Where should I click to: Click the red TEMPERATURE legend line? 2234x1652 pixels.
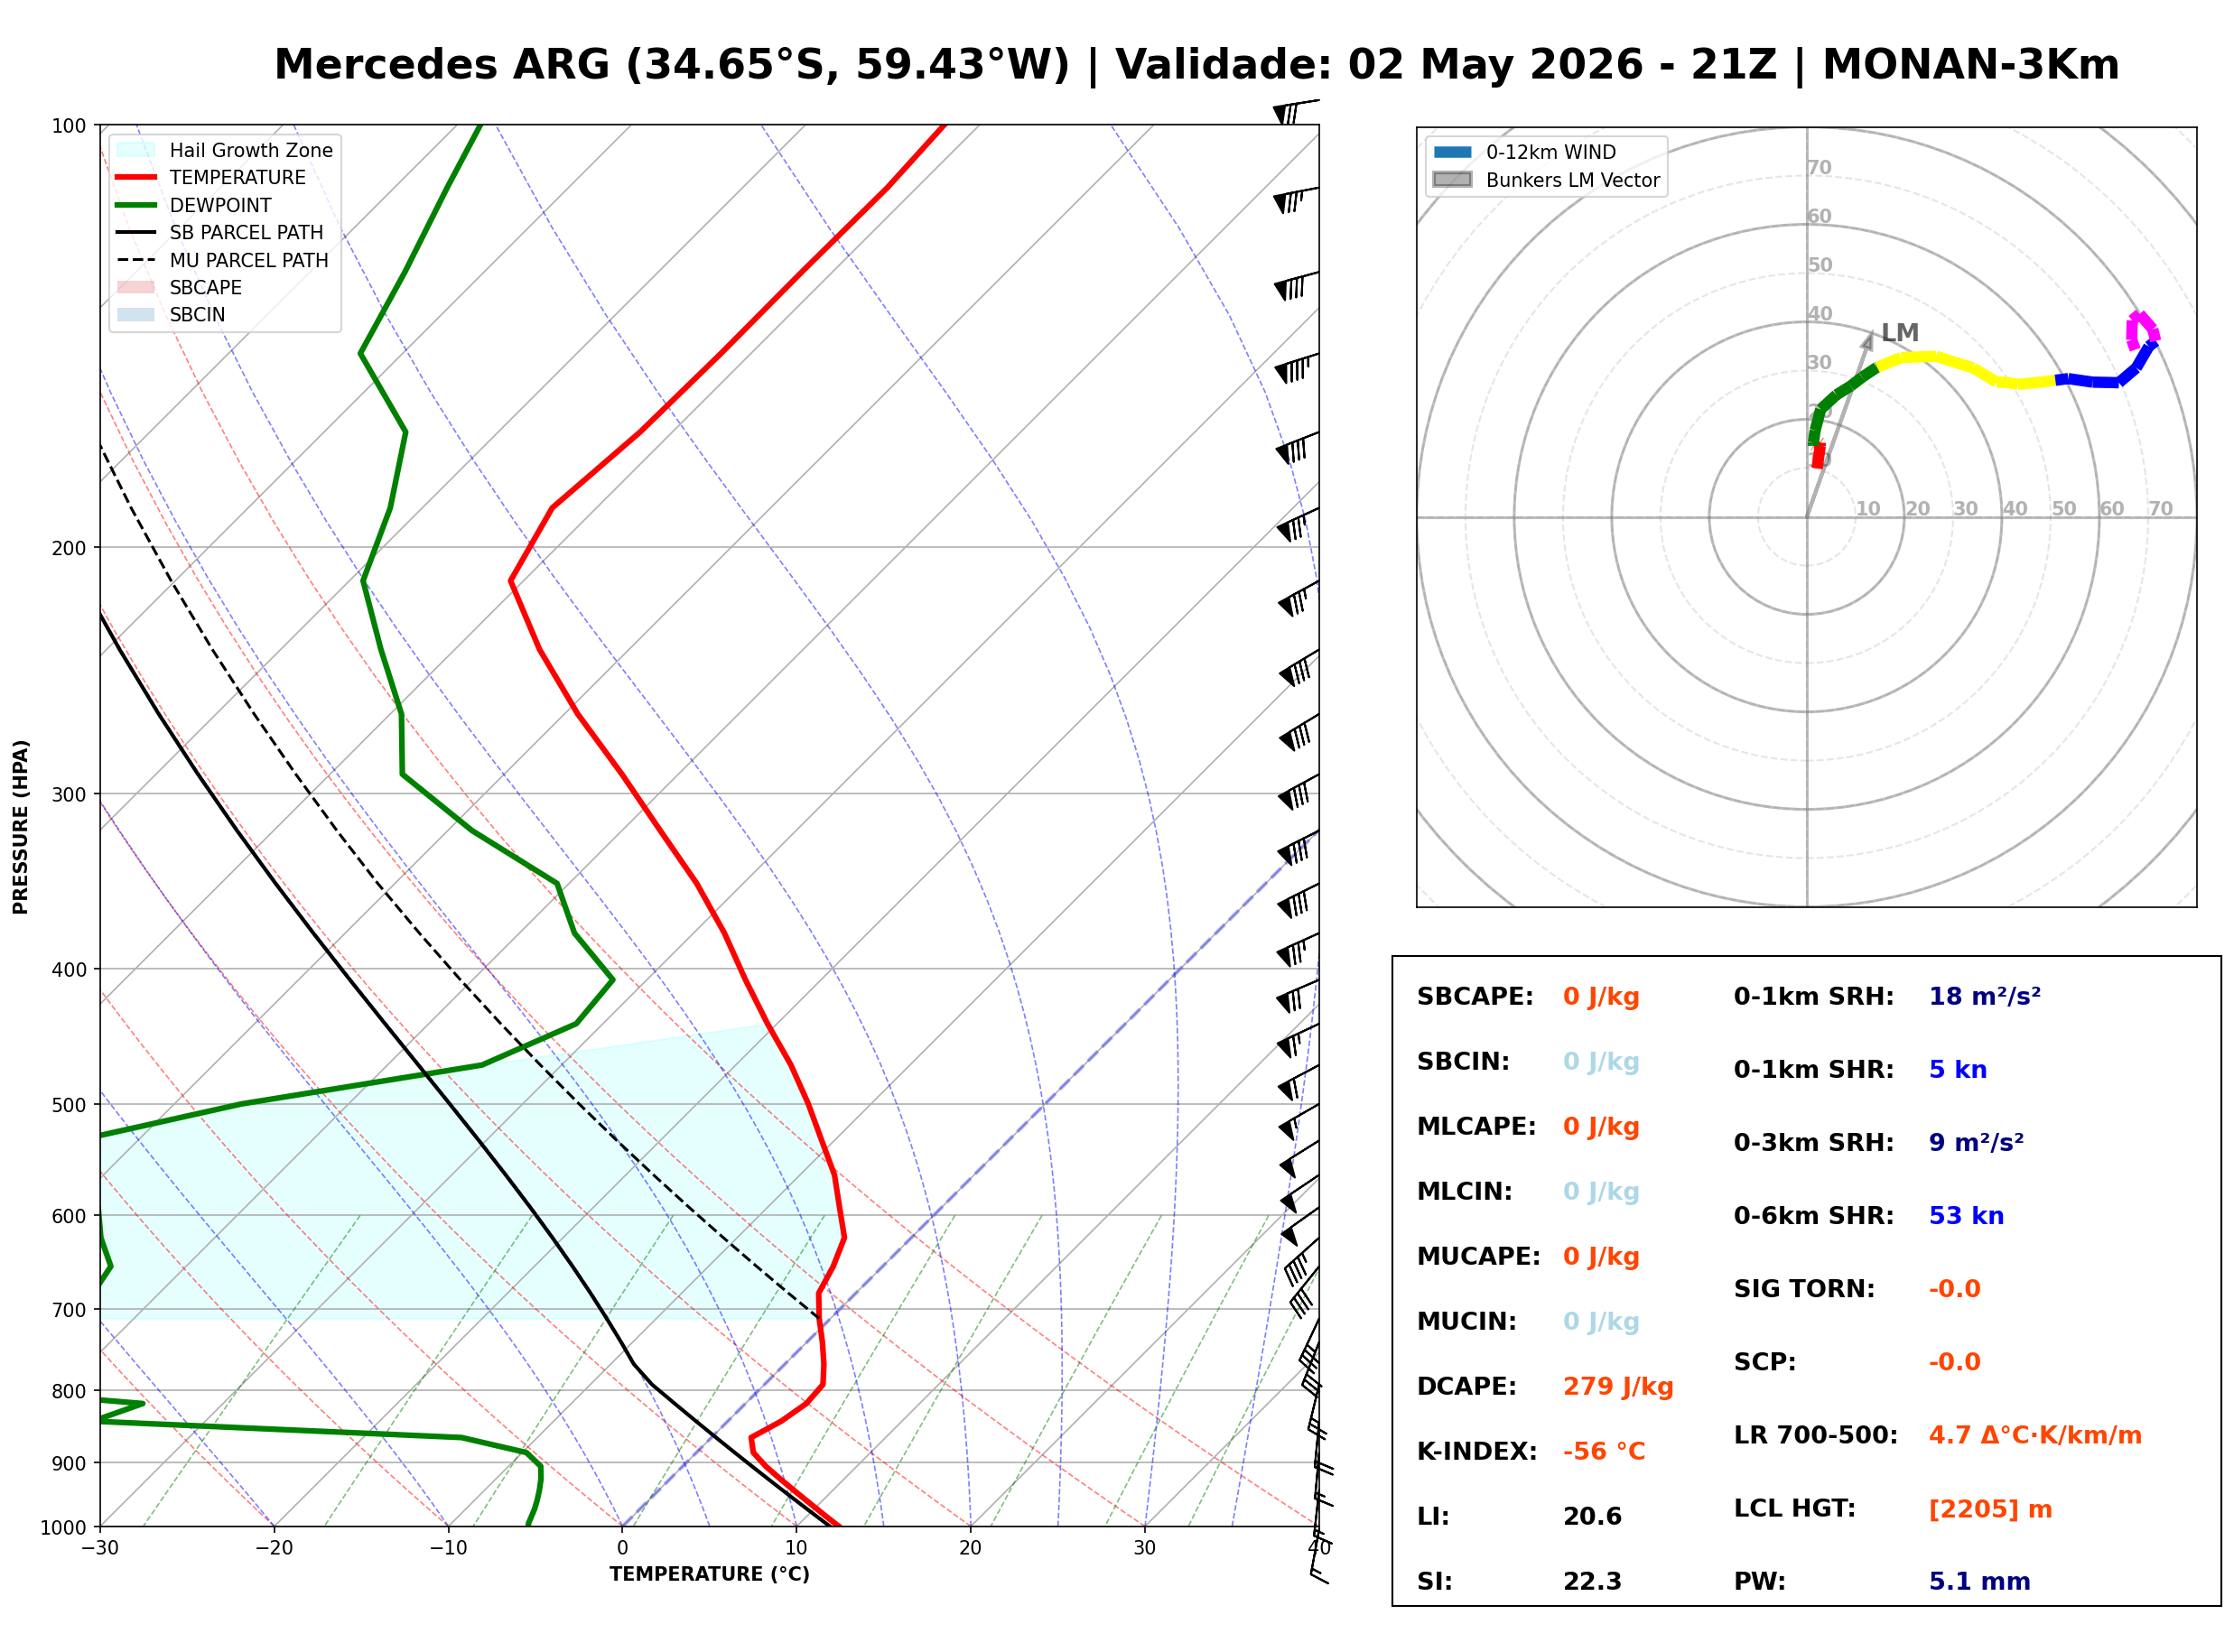click(136, 177)
